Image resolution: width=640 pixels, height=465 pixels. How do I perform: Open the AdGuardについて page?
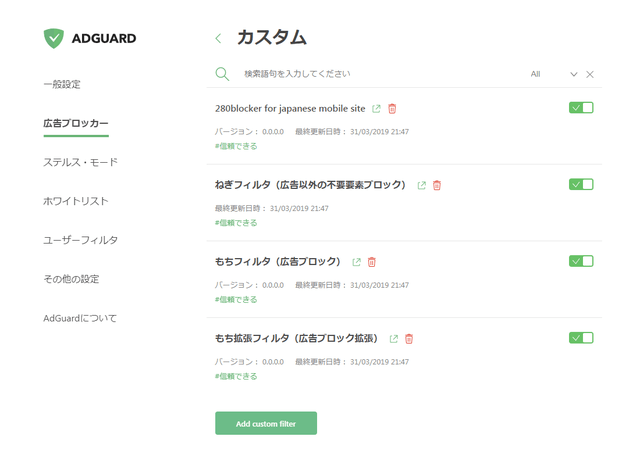click(x=80, y=318)
